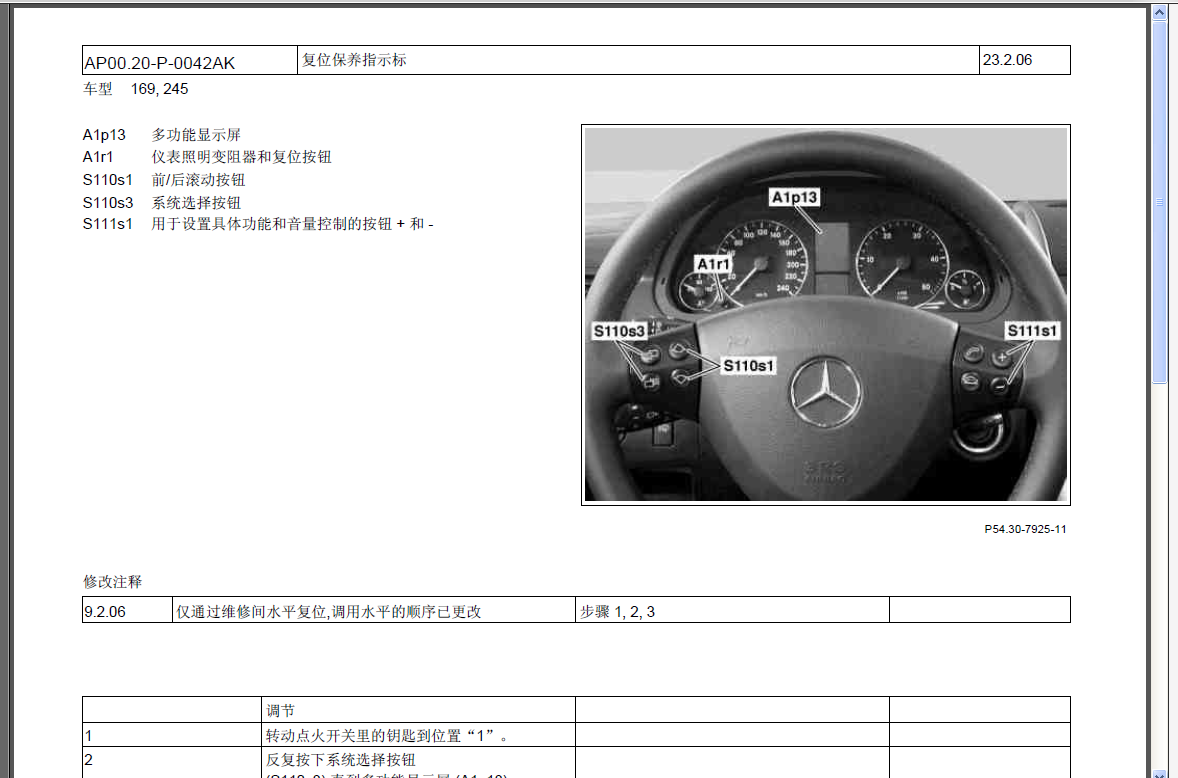Click the cell 步骤 1, 2, 3

732,610
